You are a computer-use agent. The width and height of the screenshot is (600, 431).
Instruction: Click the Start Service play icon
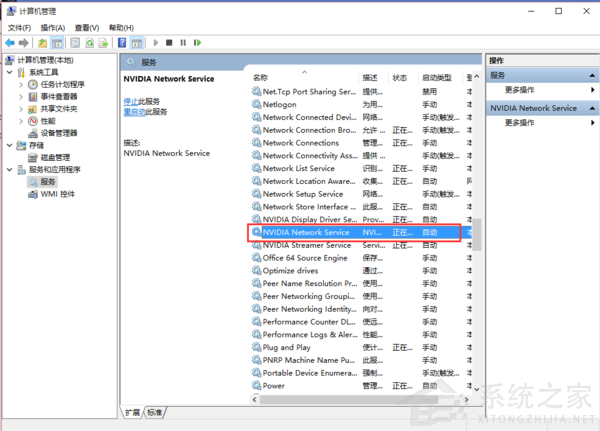point(155,43)
